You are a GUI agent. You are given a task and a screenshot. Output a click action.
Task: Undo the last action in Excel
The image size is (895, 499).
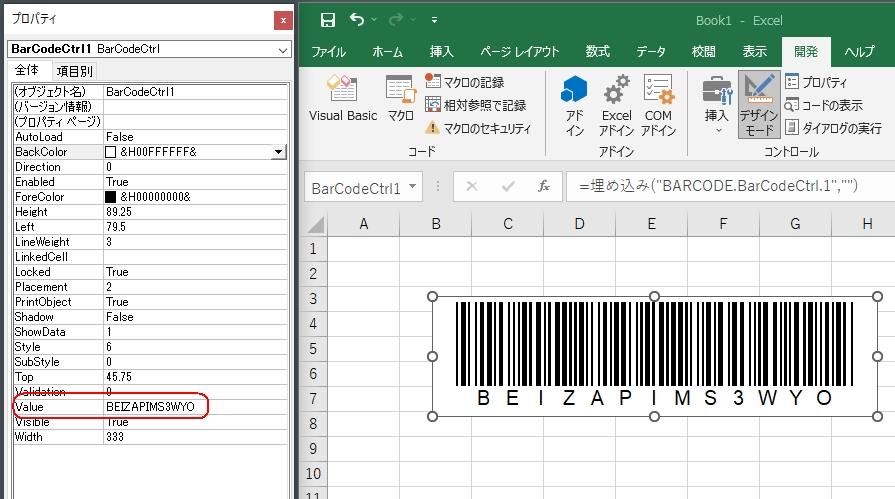point(357,20)
